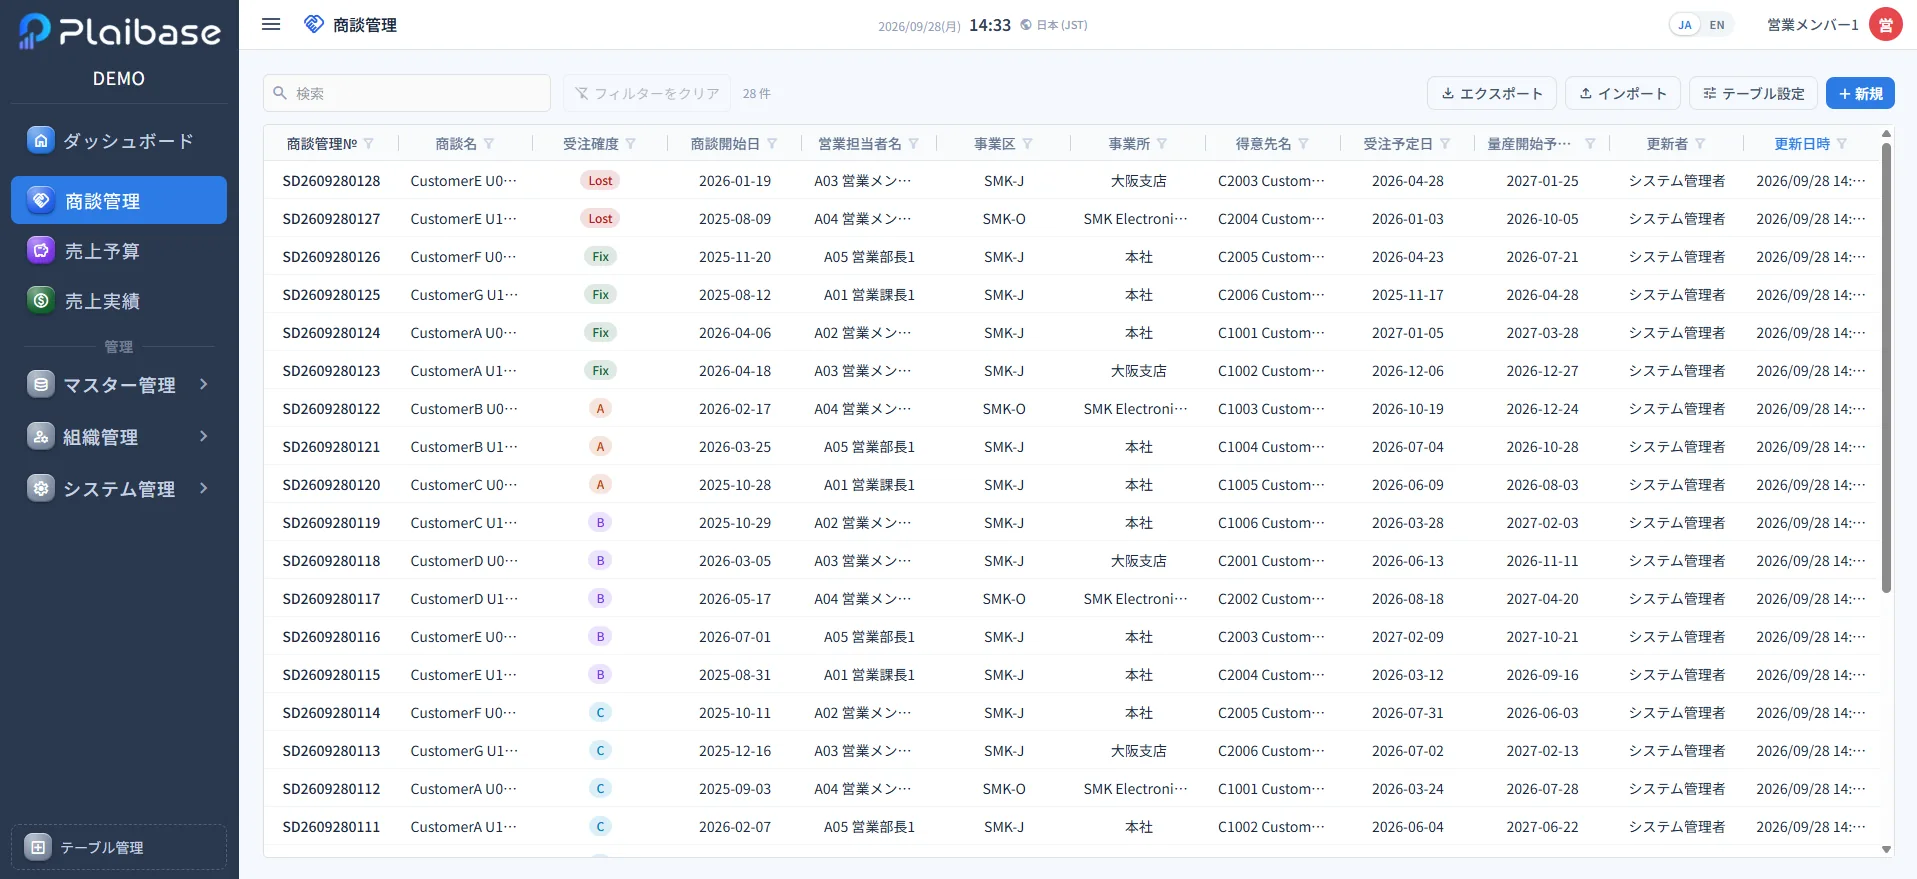Click Fix badge in row SD2609280126
The width and height of the screenshot is (1917, 879).
point(600,257)
